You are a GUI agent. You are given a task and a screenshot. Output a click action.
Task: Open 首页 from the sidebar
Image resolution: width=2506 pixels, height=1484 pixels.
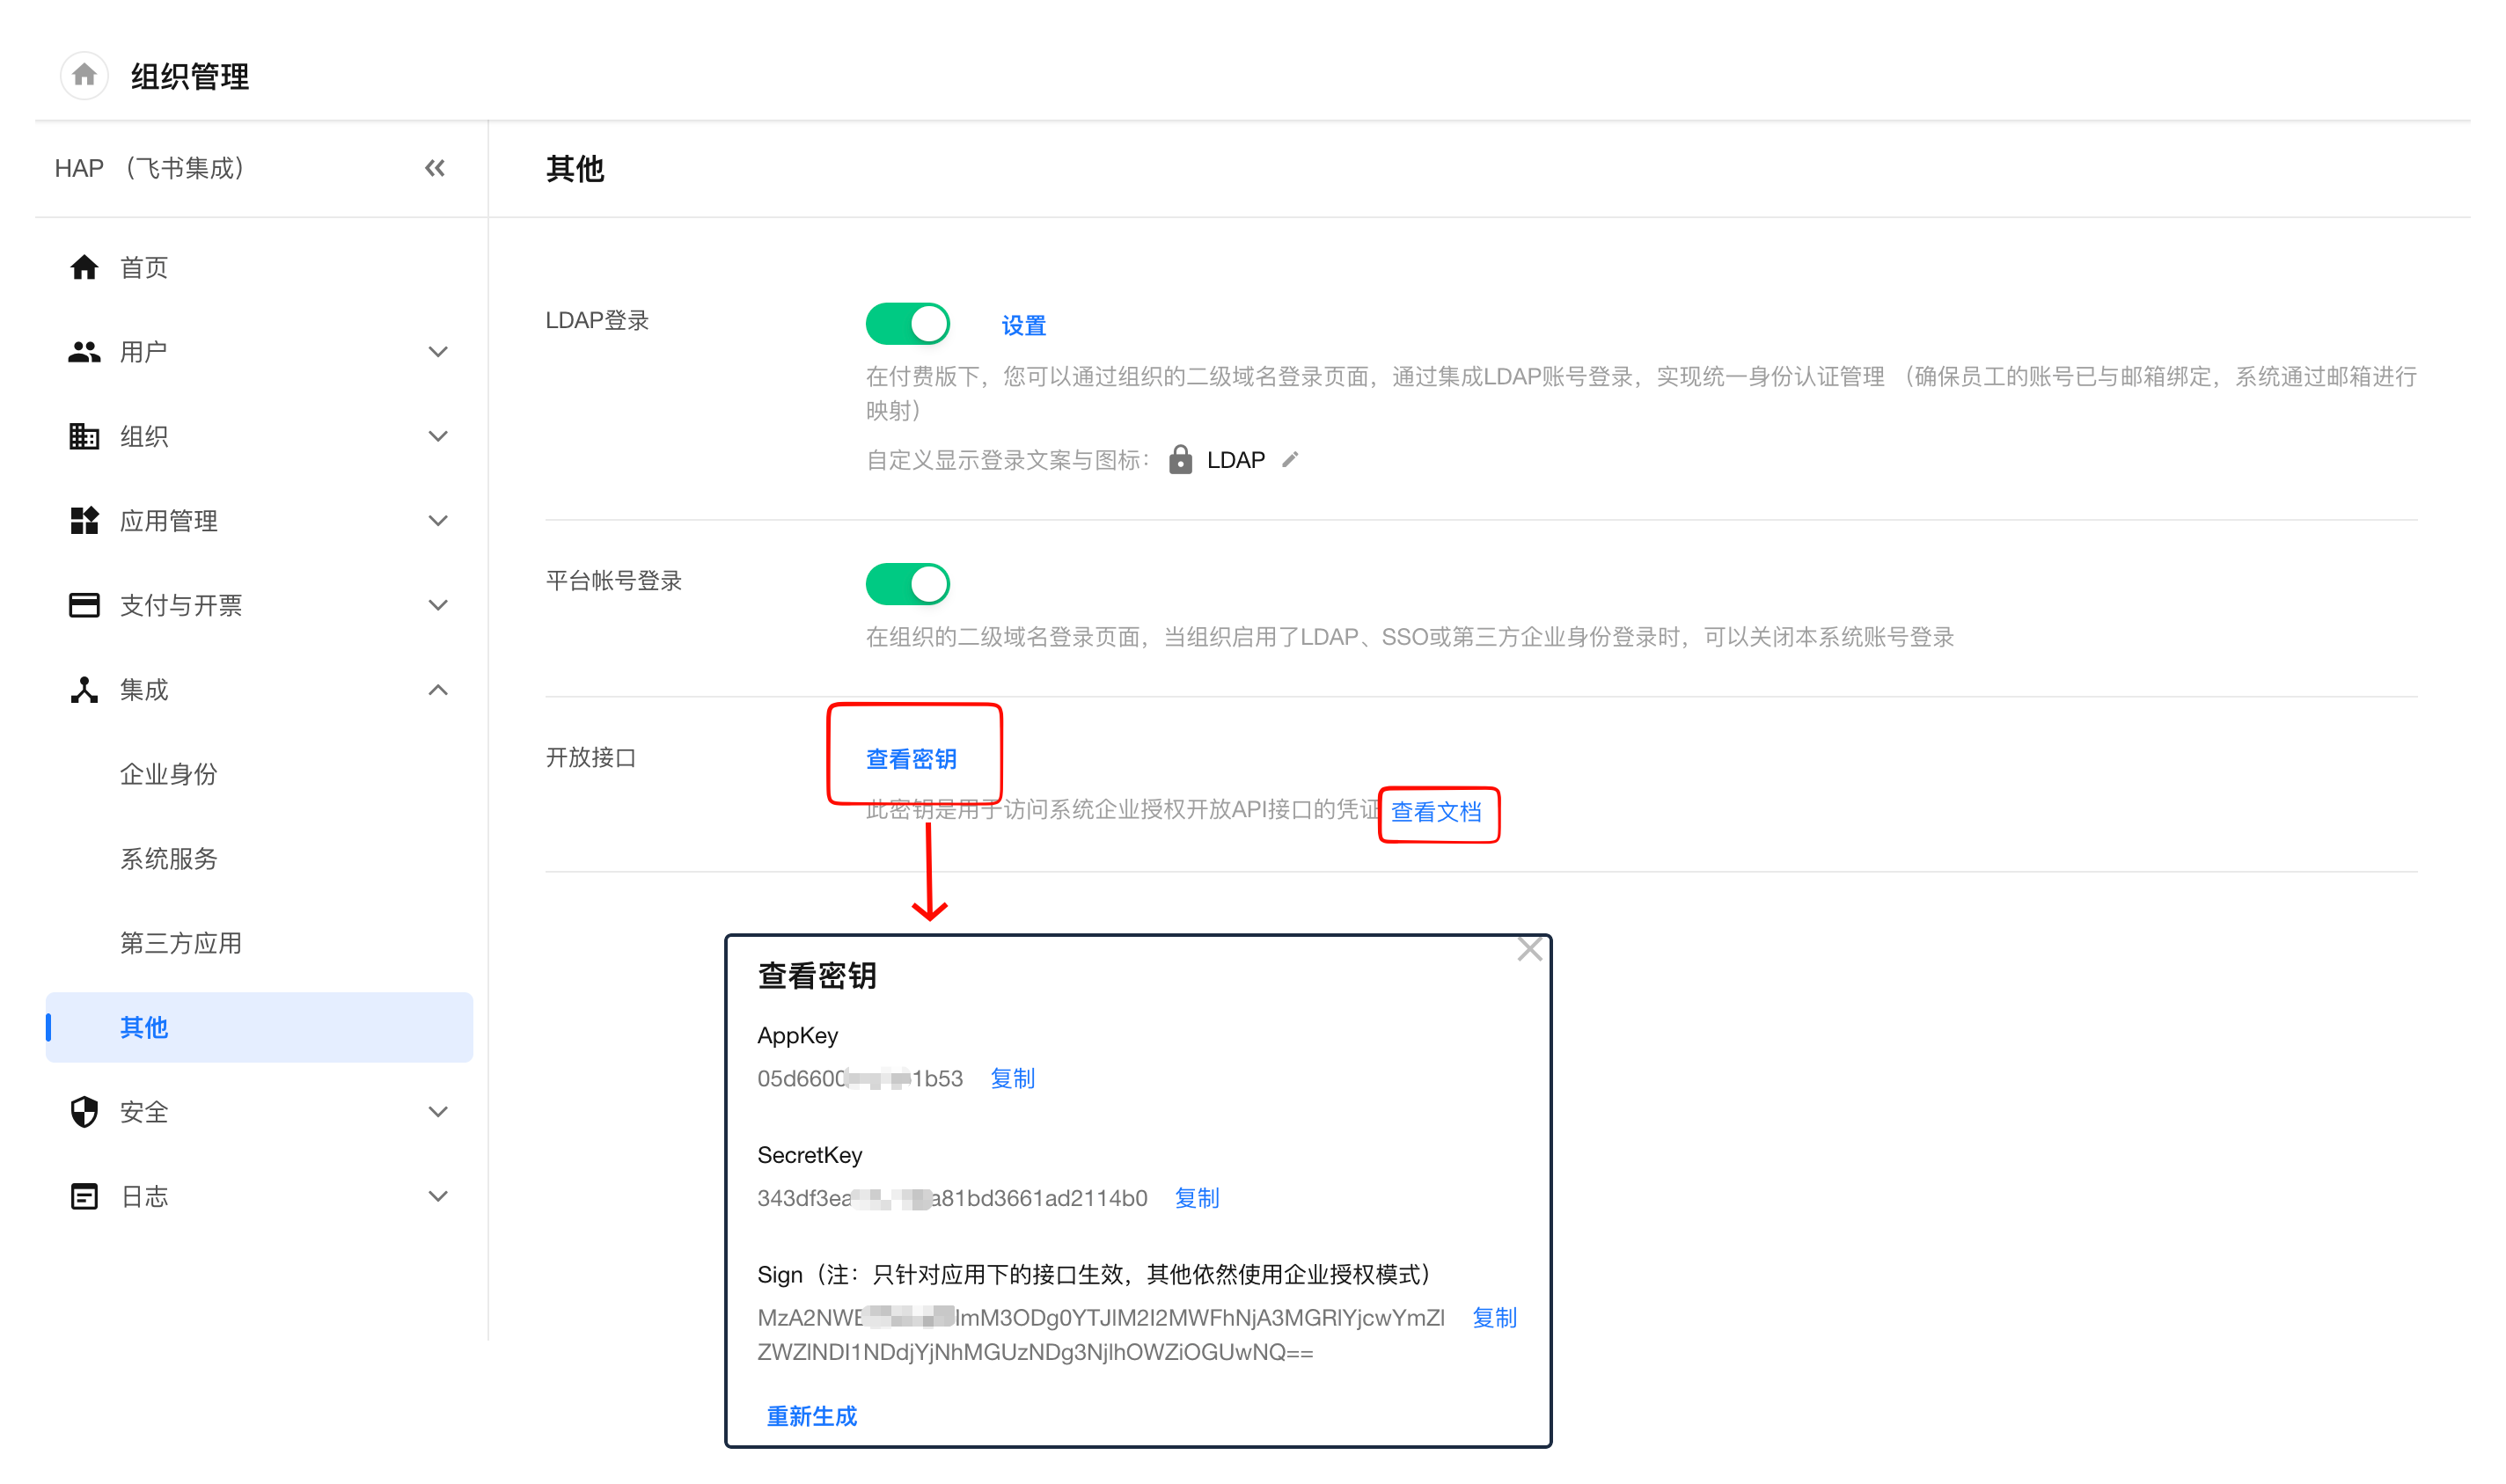(143, 267)
